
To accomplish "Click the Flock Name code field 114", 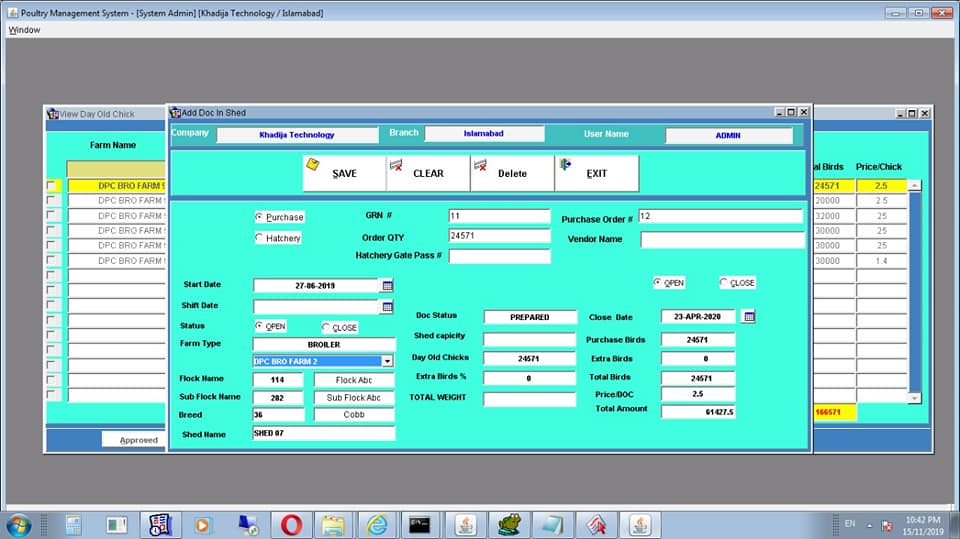I will point(277,380).
